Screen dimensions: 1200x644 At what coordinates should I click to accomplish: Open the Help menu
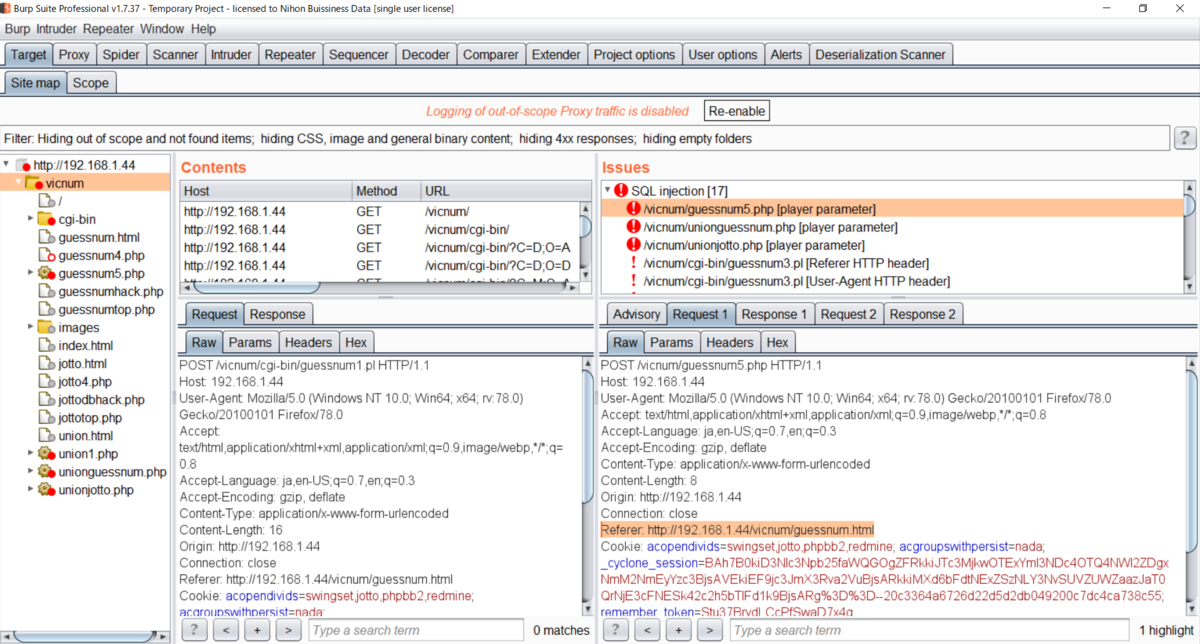203,29
